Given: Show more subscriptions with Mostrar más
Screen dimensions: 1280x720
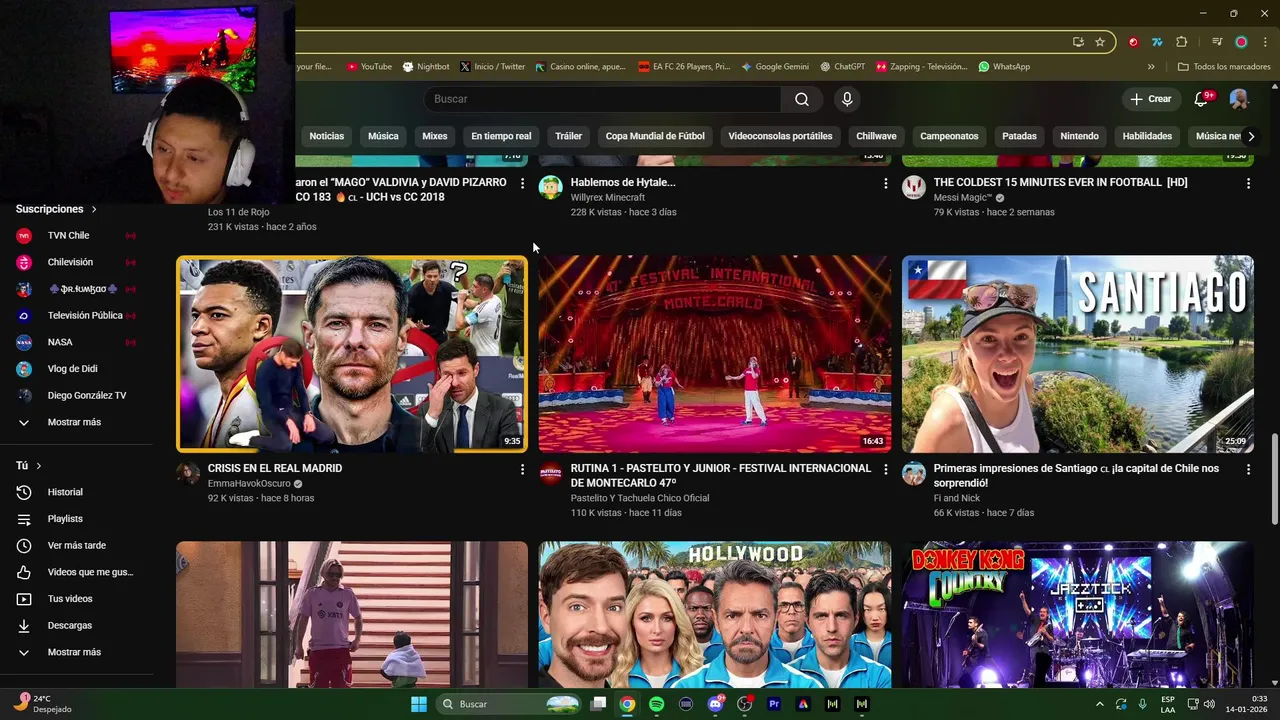Looking at the screenshot, I should [76, 422].
